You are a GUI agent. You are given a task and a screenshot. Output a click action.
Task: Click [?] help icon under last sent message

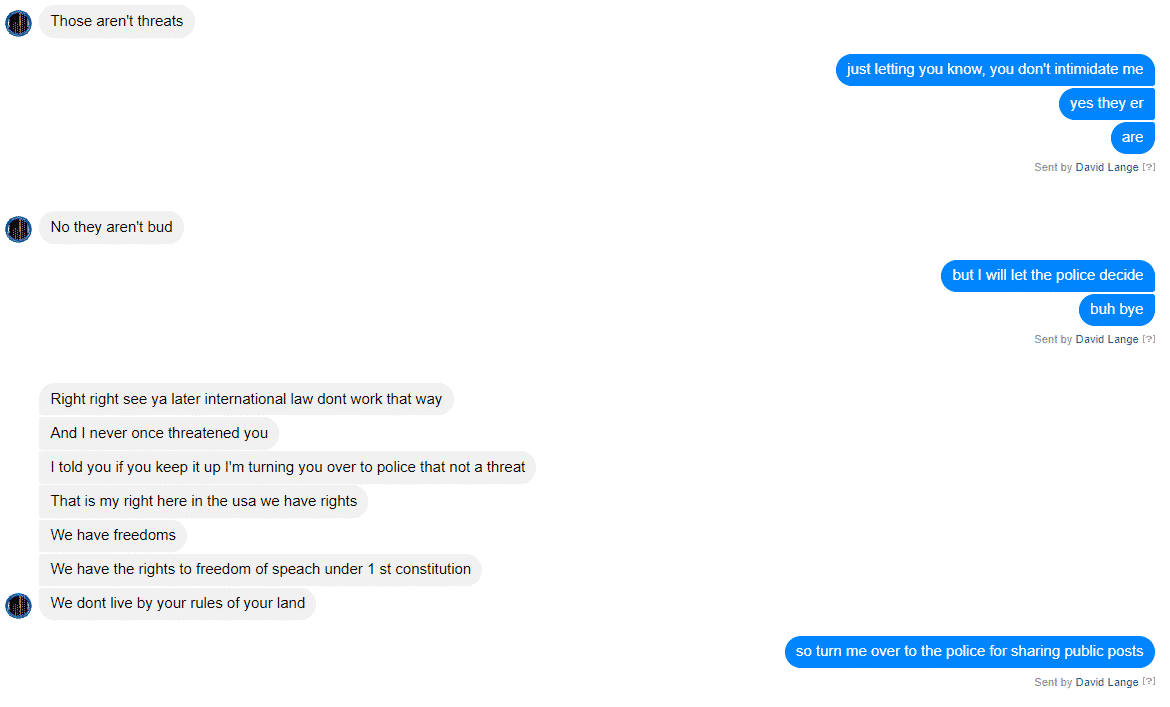coord(1149,682)
